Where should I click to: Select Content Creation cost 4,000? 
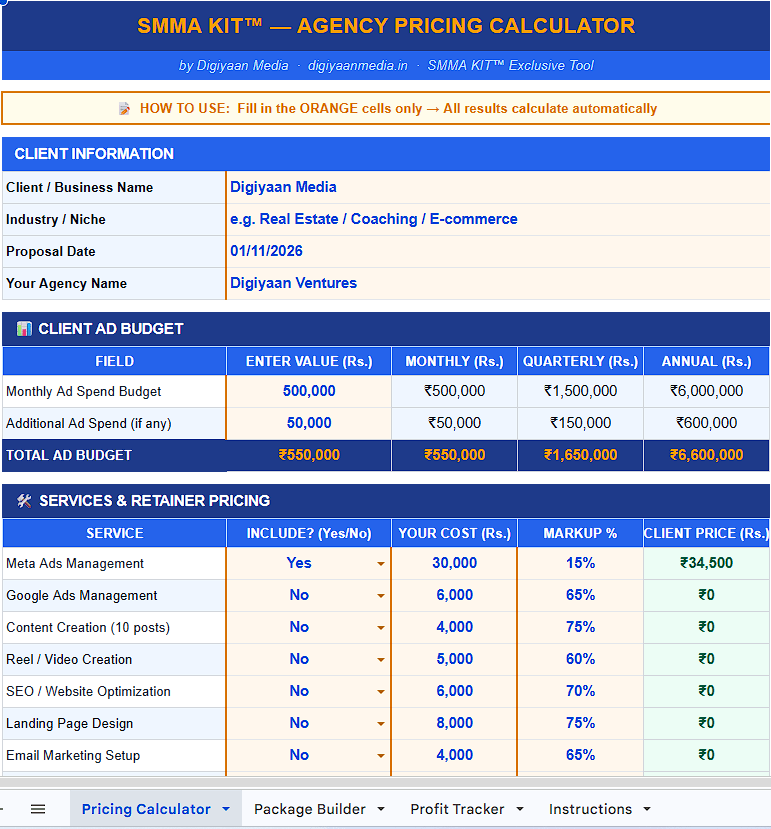[x=454, y=627]
